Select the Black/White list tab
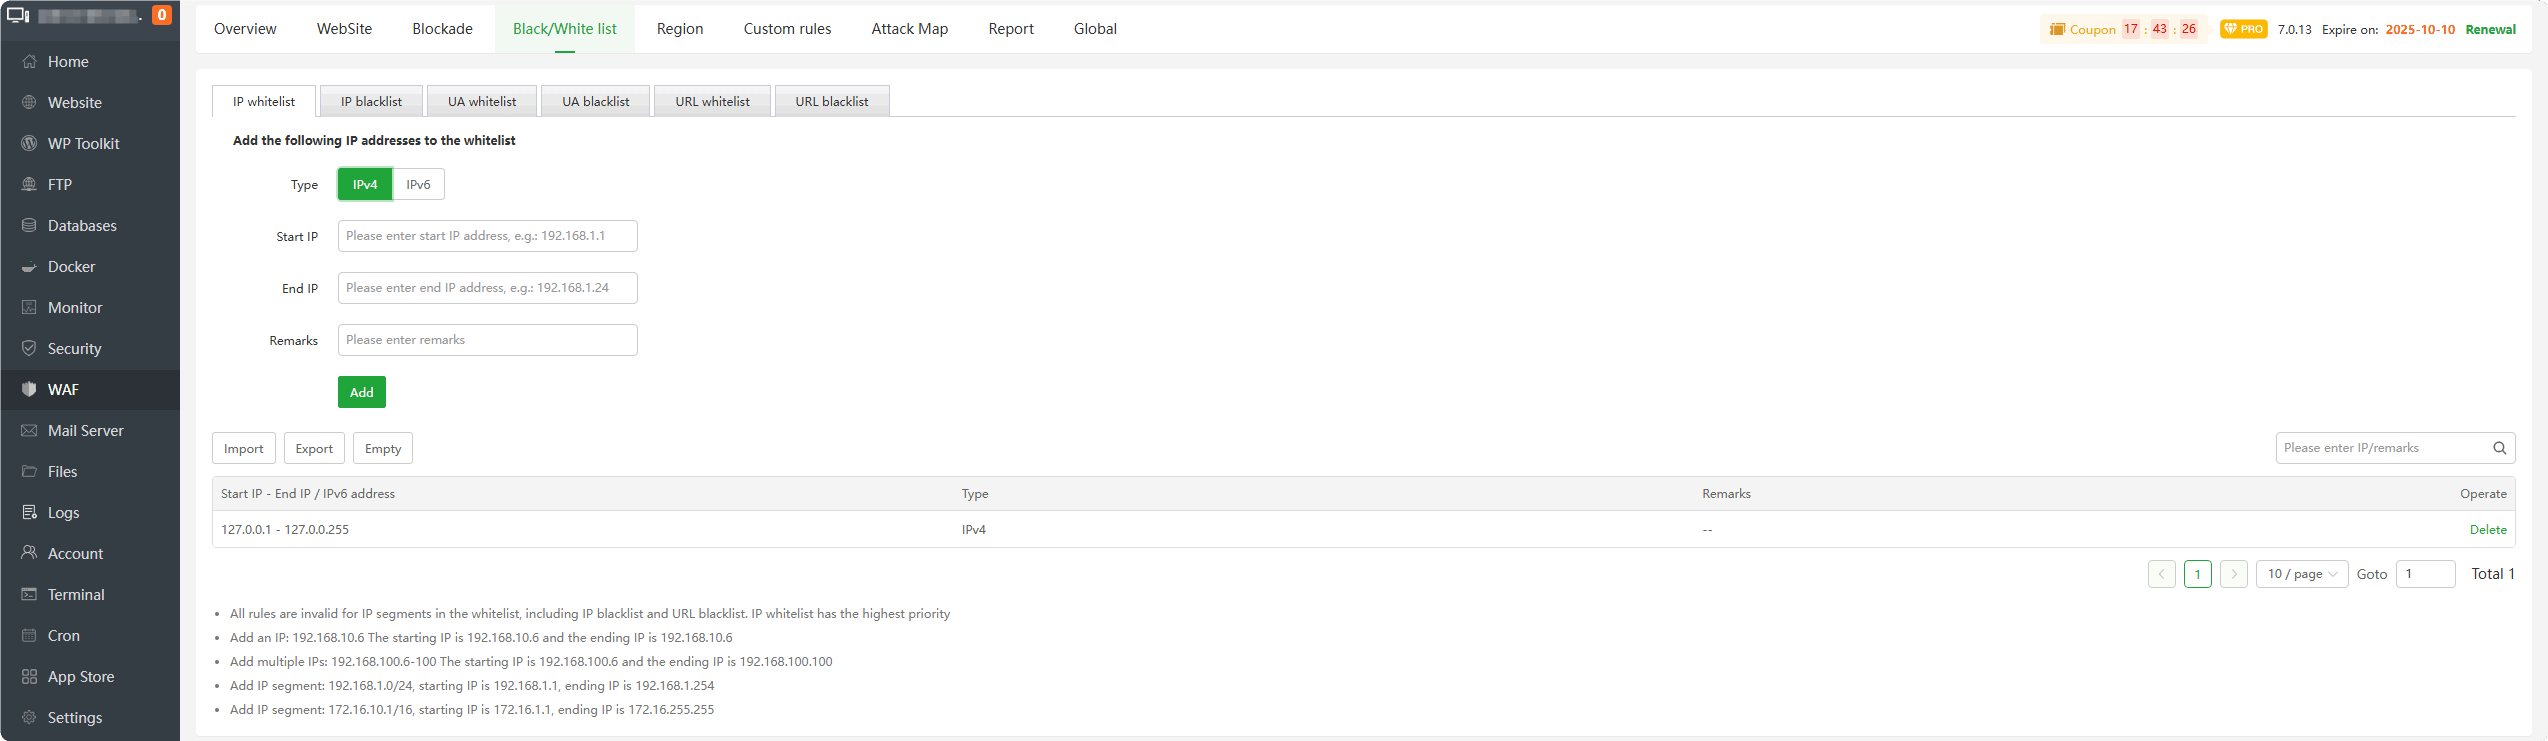 [565, 29]
